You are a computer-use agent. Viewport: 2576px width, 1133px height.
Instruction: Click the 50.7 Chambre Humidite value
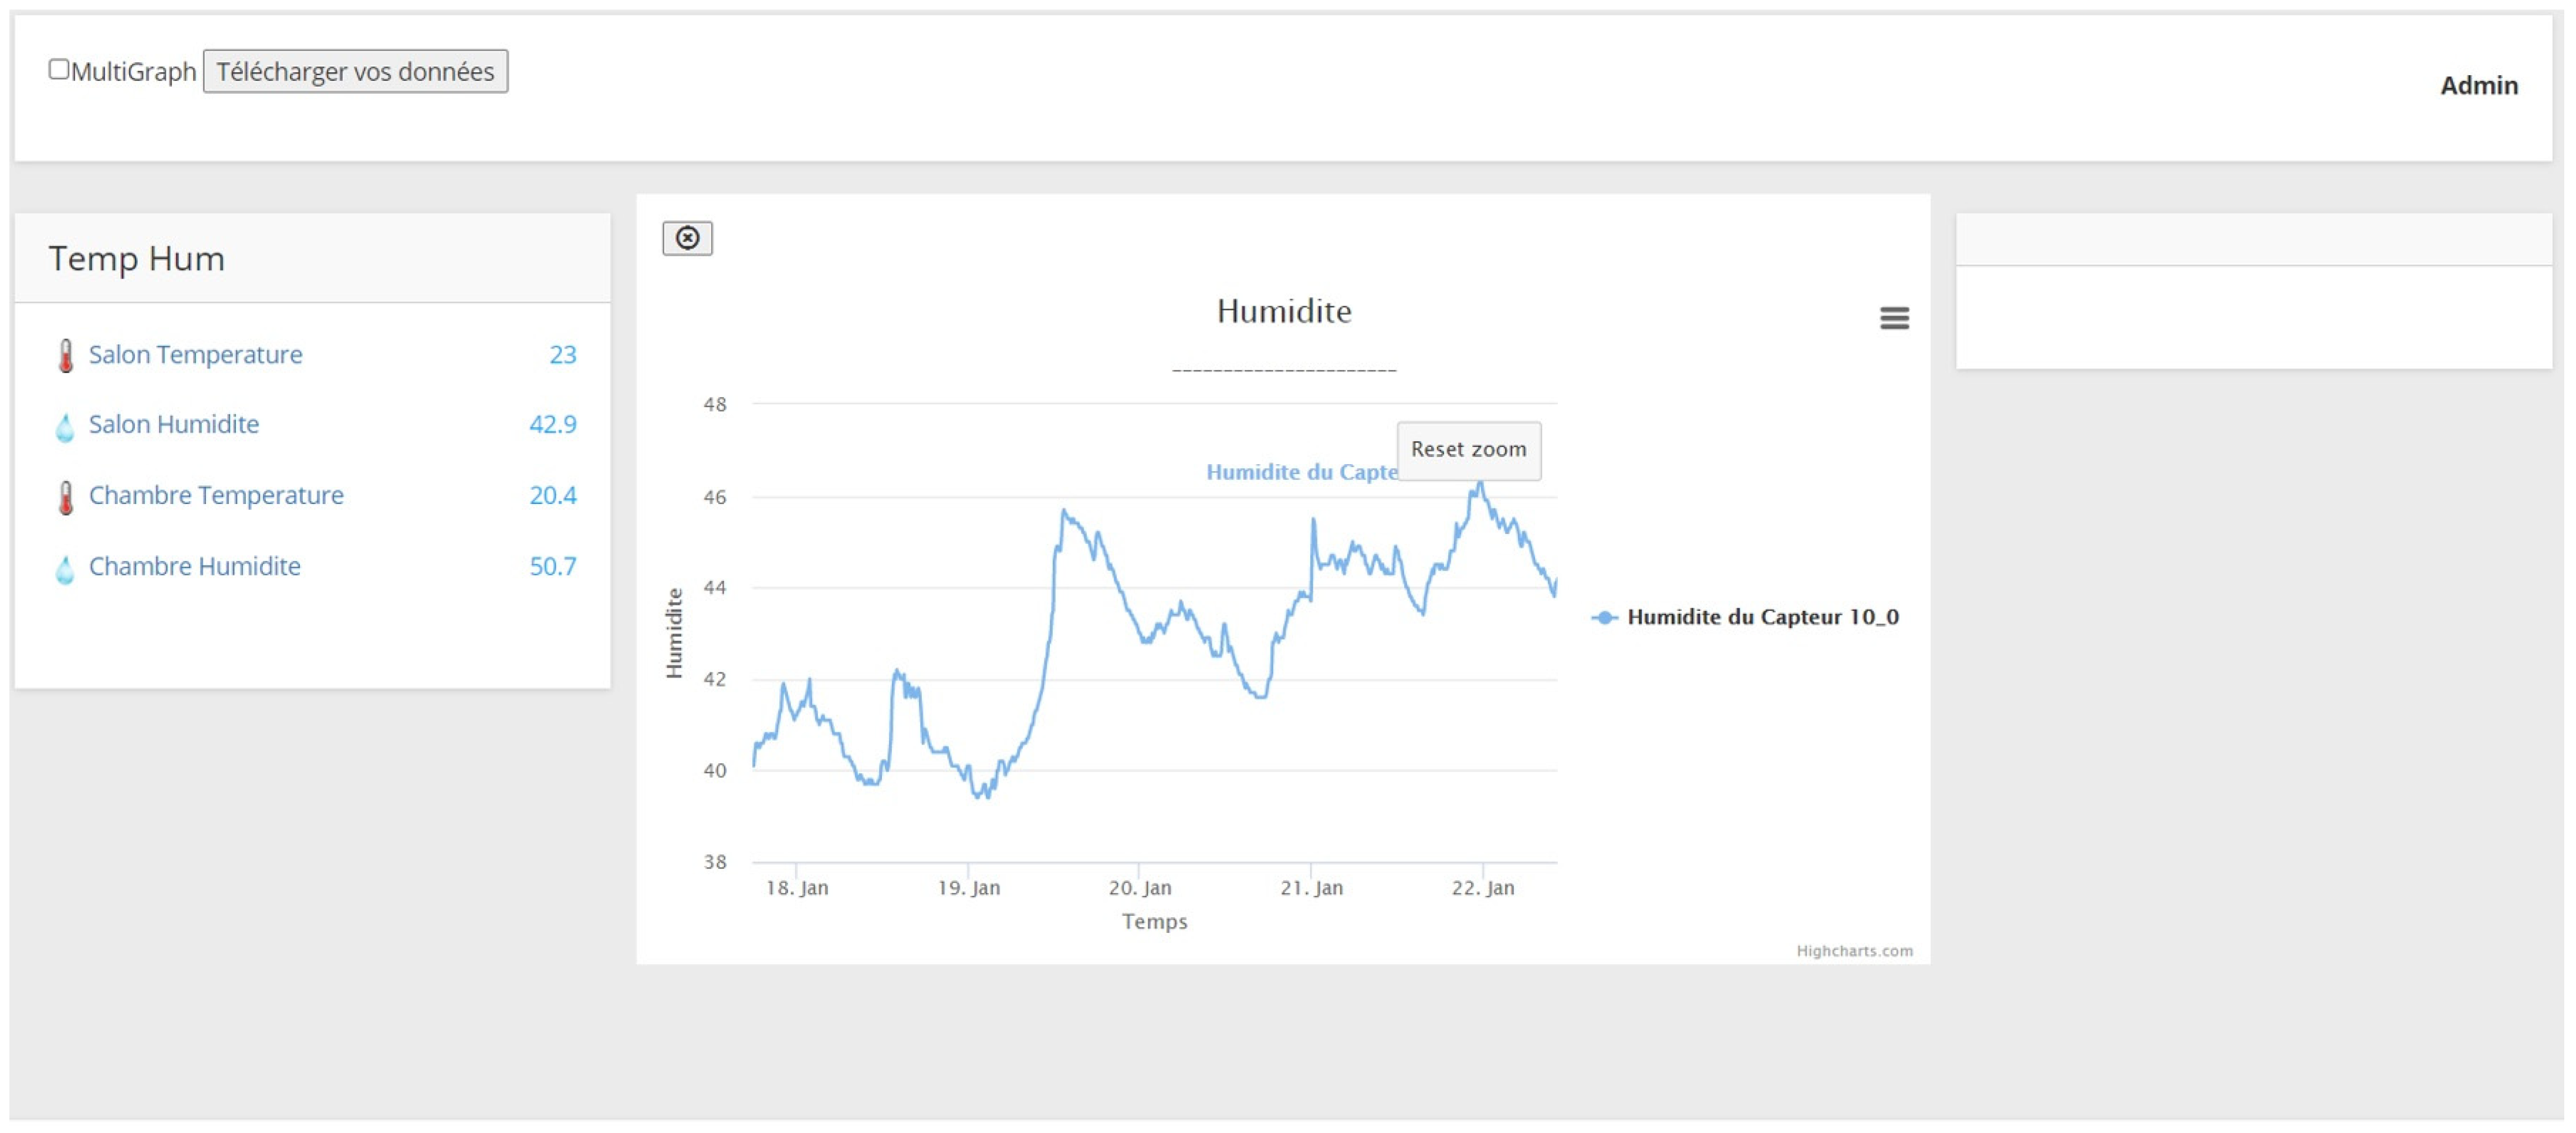(x=552, y=566)
